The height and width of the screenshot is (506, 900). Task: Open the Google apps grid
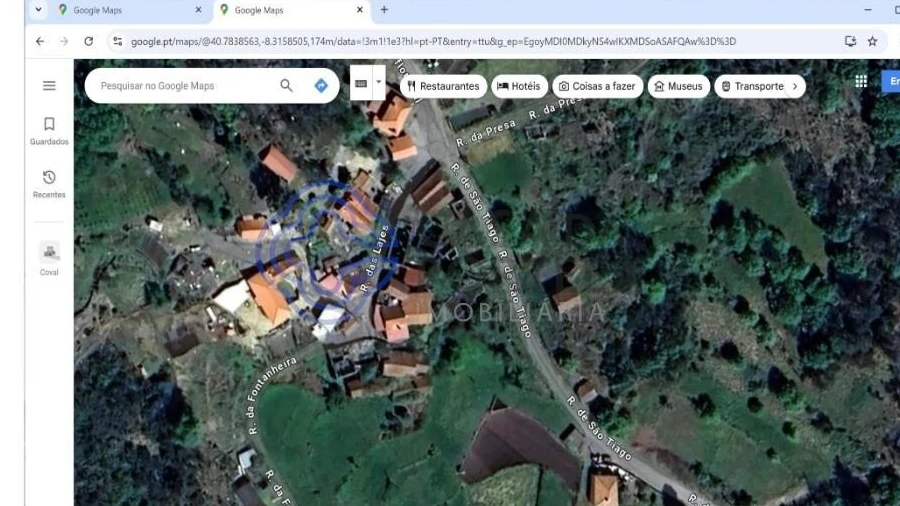point(860,82)
